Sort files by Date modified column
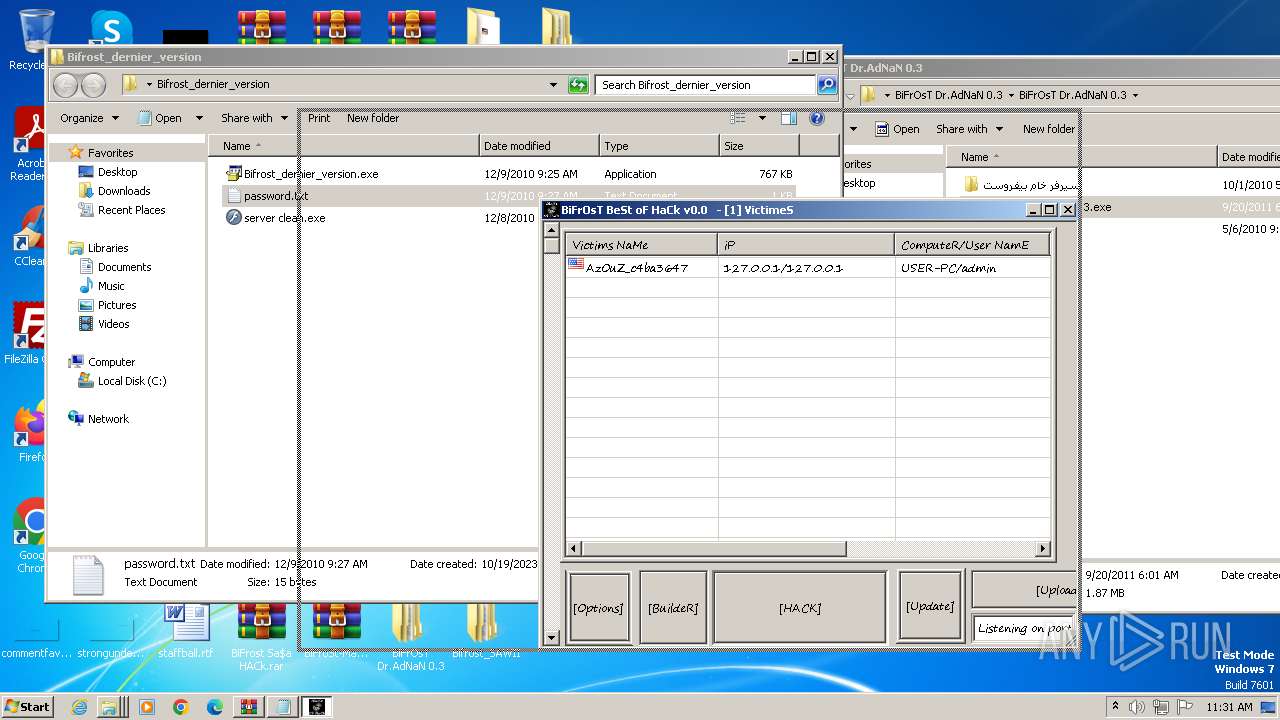Screen dimensions: 1280x720 pyautogui.click(x=539, y=146)
